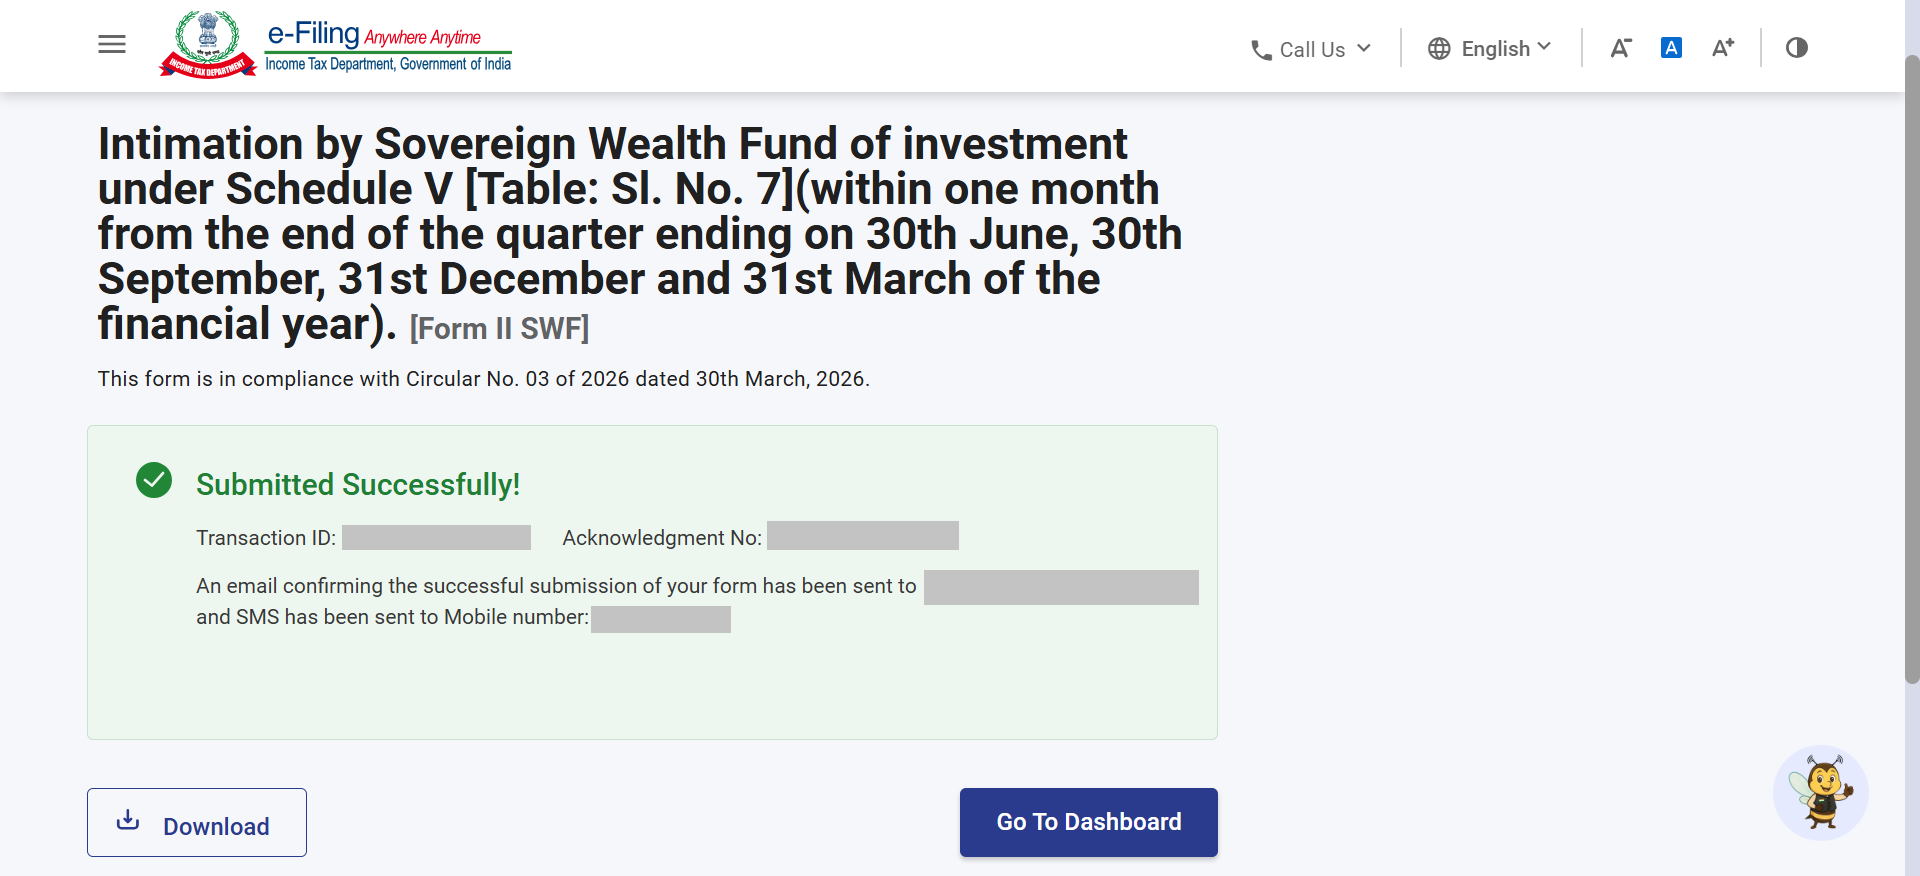Click chevron arrow next to English
This screenshot has height=876, width=1920.
(x=1544, y=47)
